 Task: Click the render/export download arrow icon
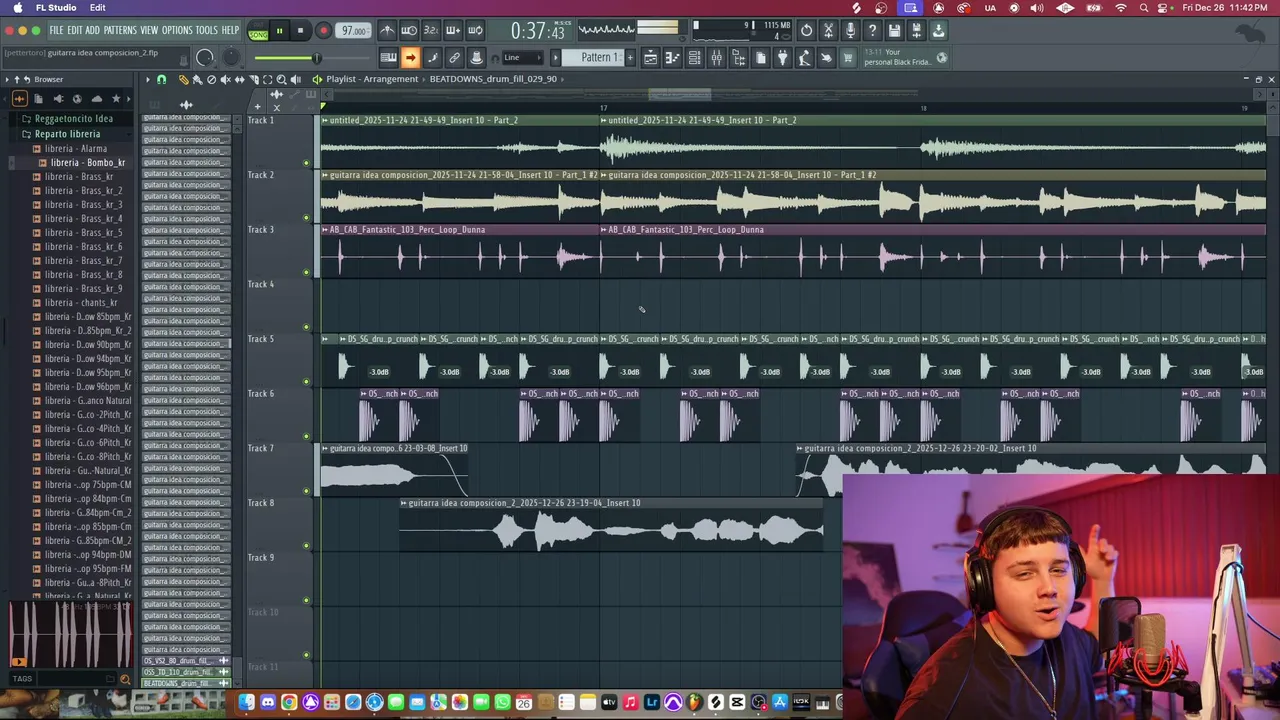tap(938, 30)
